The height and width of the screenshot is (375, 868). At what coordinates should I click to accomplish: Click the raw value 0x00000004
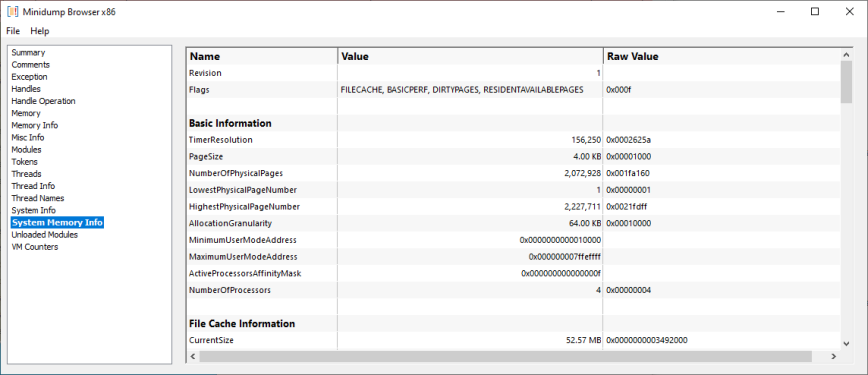click(x=628, y=290)
